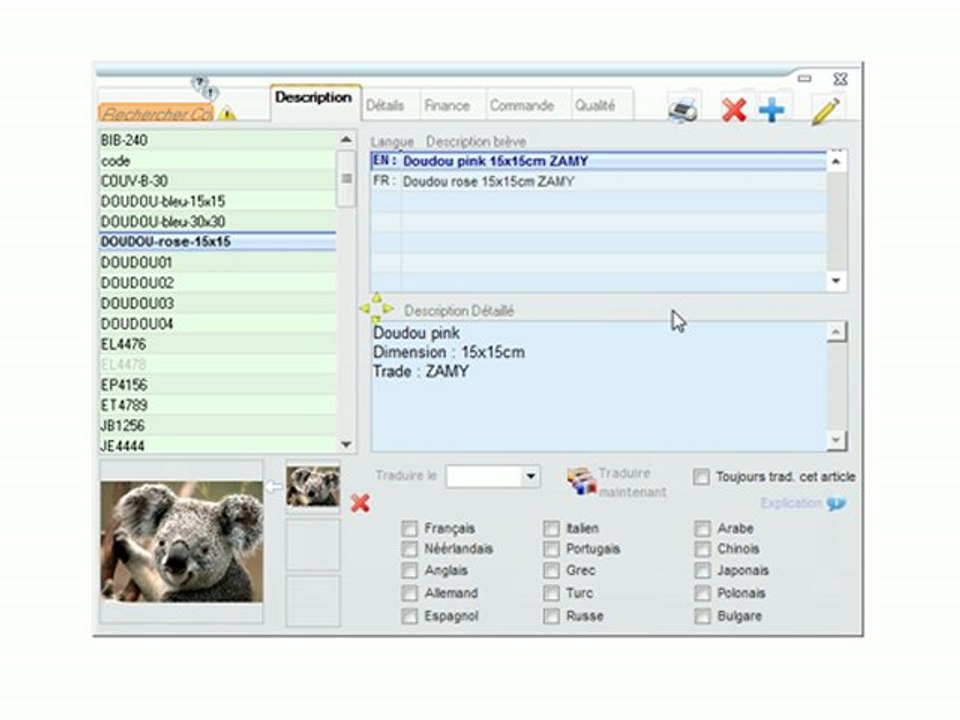Image resolution: width=960 pixels, height=720 pixels.
Task: Click the yellow four-arrow move icon
Action: pyautogui.click(x=376, y=308)
